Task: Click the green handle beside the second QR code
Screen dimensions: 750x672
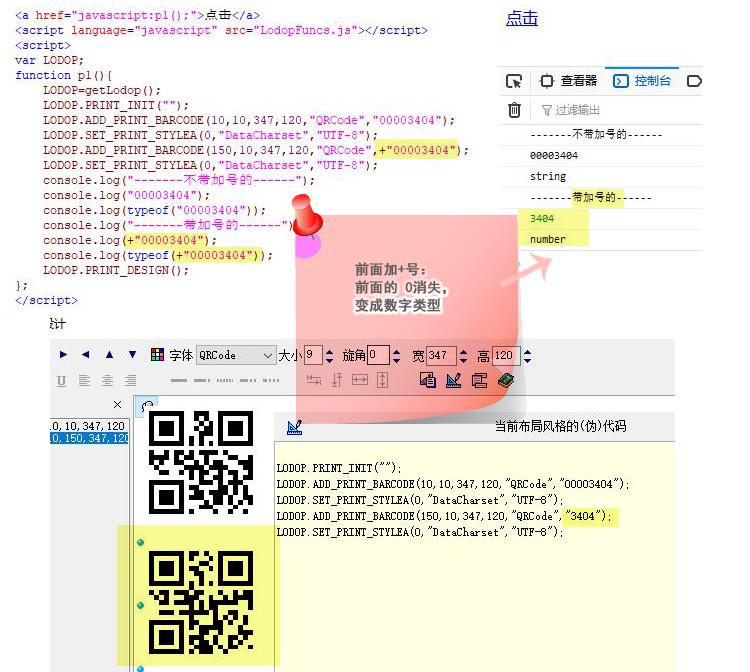Action: [x=140, y=606]
